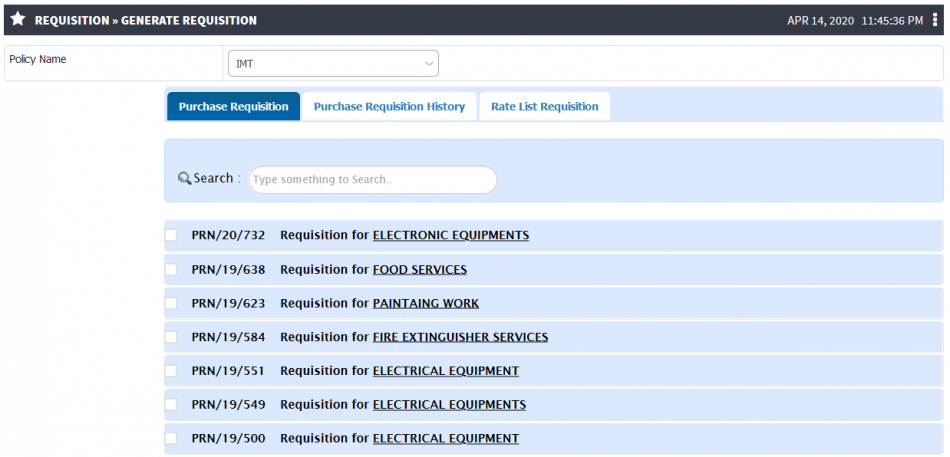
Task: Click the ELECTRICAL EQUIPMENTS link for PRN/19/549
Action: (450, 404)
